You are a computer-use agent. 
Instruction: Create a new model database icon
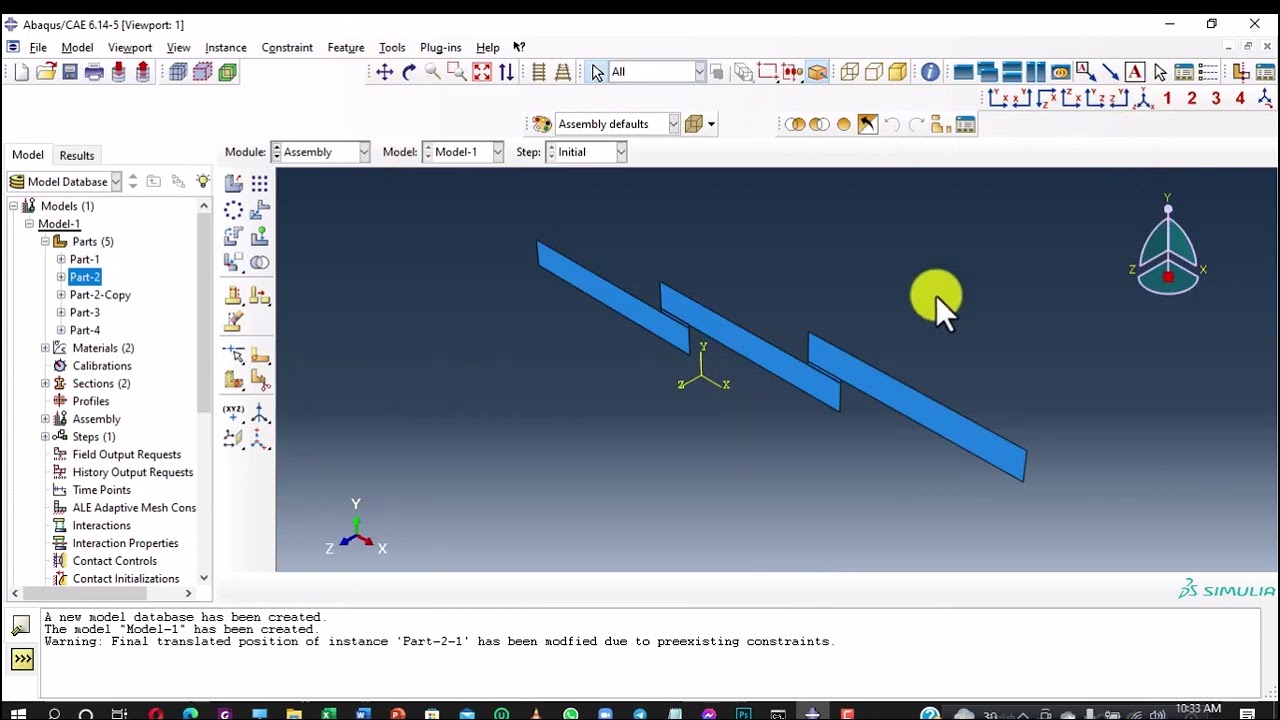(21, 72)
